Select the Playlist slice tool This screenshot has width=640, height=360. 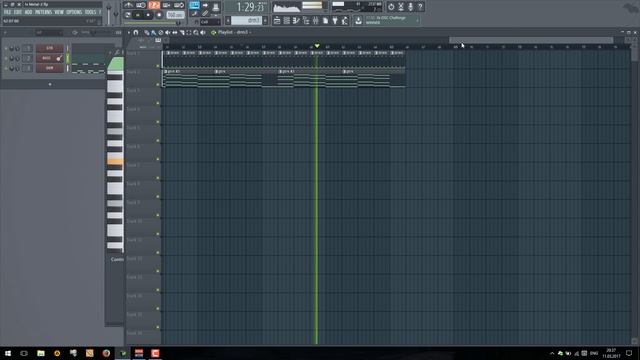click(x=182, y=32)
